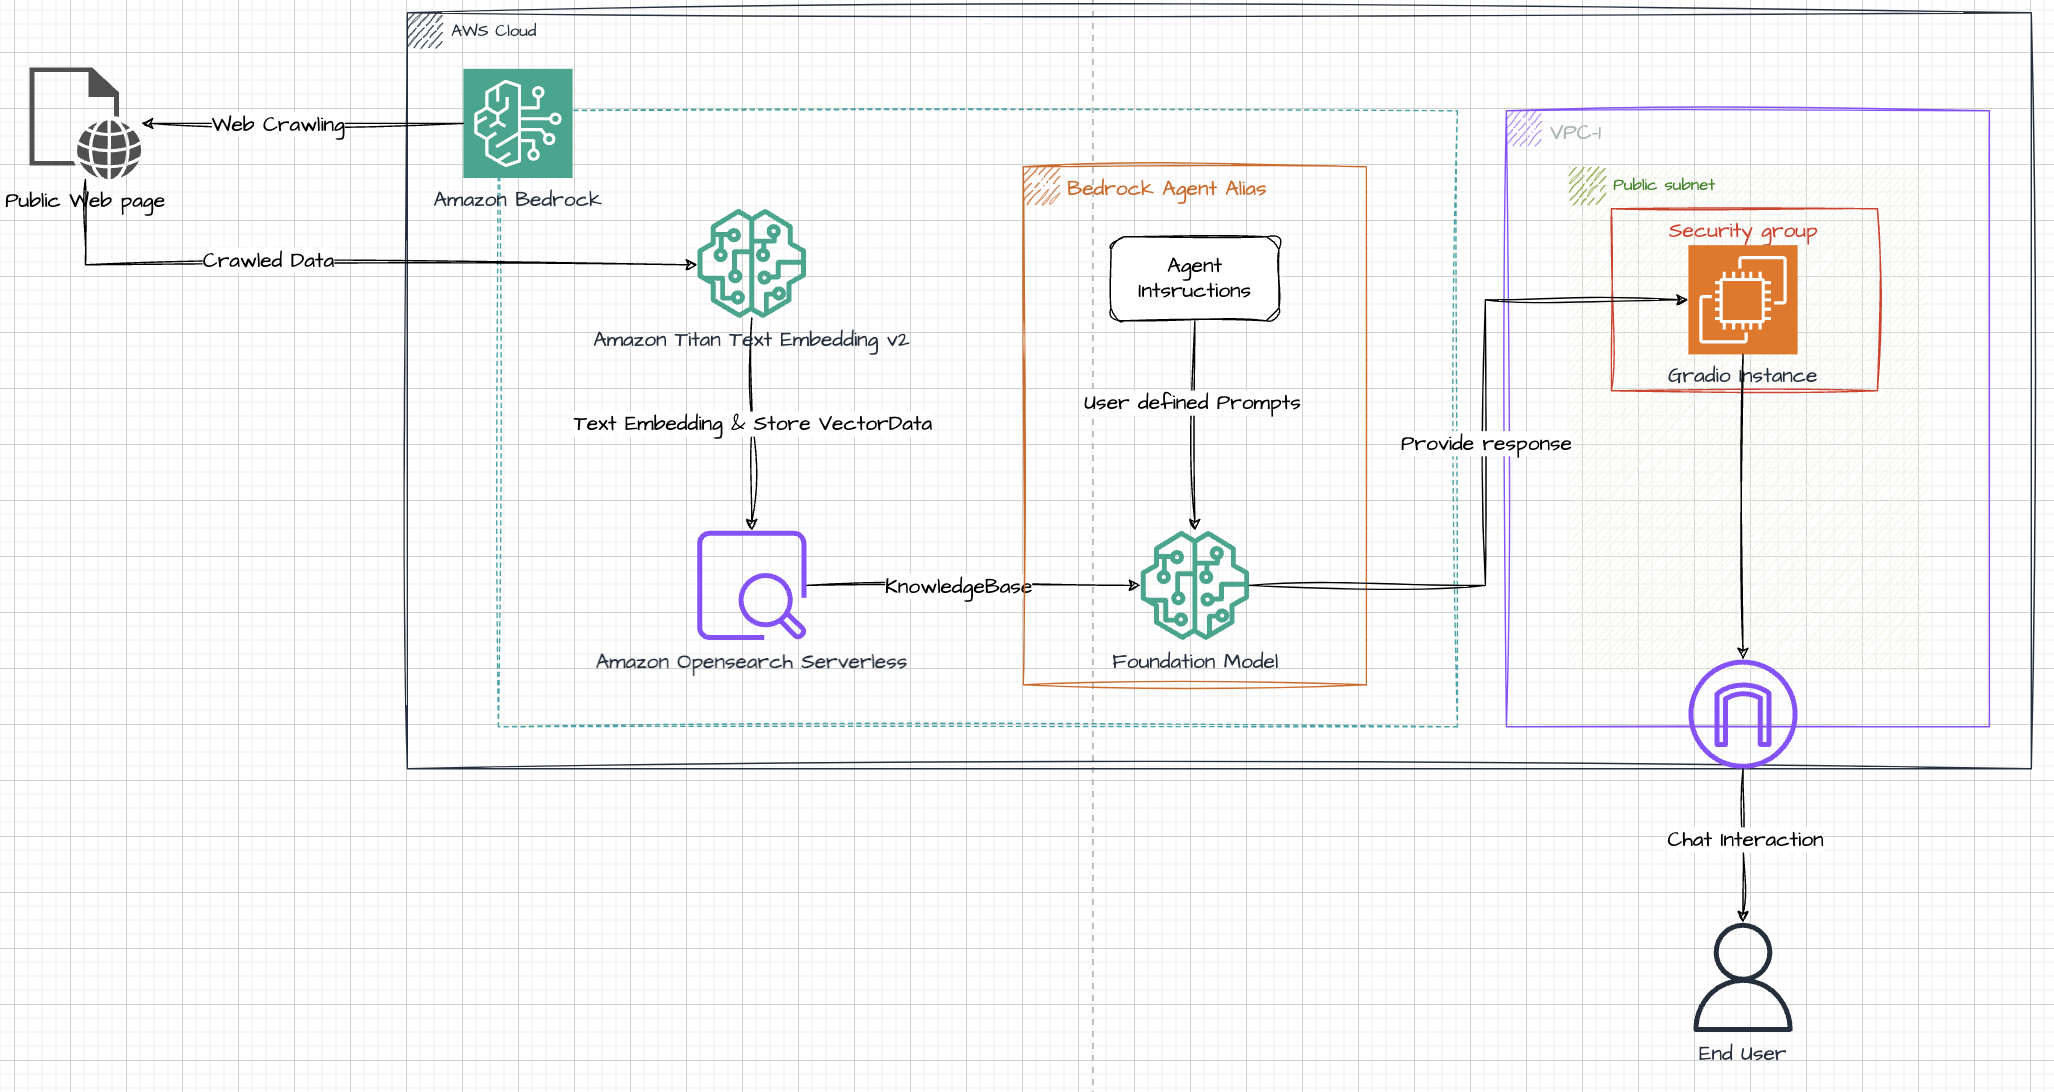The width and height of the screenshot is (2054, 1092).
Task: Select the 'Public Web page' caption
Action: (x=85, y=201)
